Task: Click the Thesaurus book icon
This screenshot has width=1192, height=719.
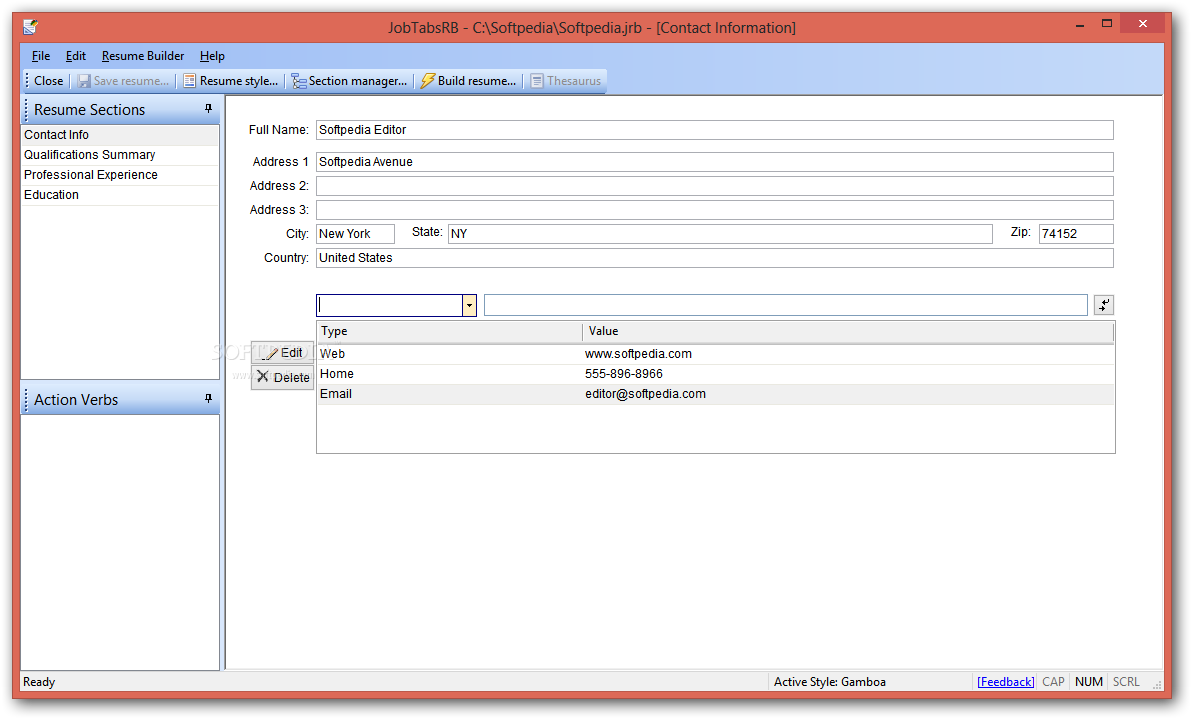Action: click(537, 81)
